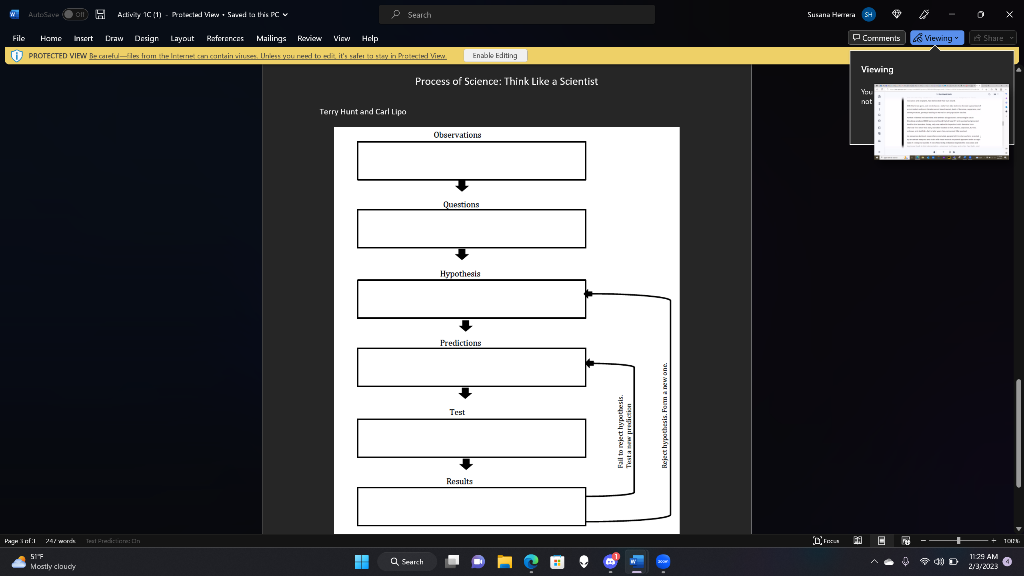Image resolution: width=1024 pixels, height=576 pixels.
Task: Click Page 3 of 3 status indicator
Action: 20,541
